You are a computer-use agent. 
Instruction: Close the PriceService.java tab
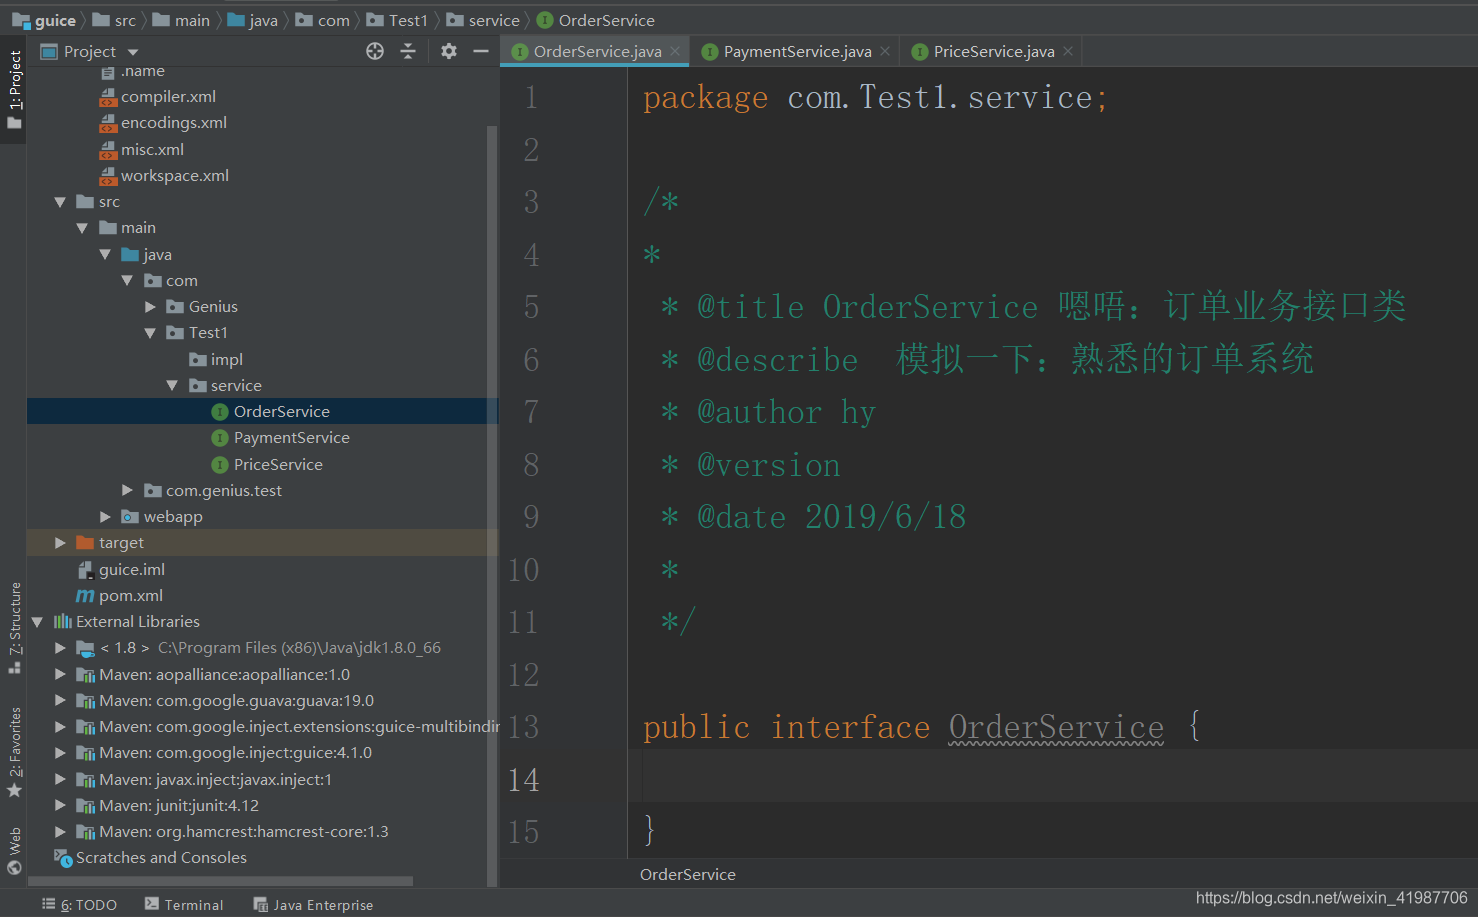[x=1068, y=51]
